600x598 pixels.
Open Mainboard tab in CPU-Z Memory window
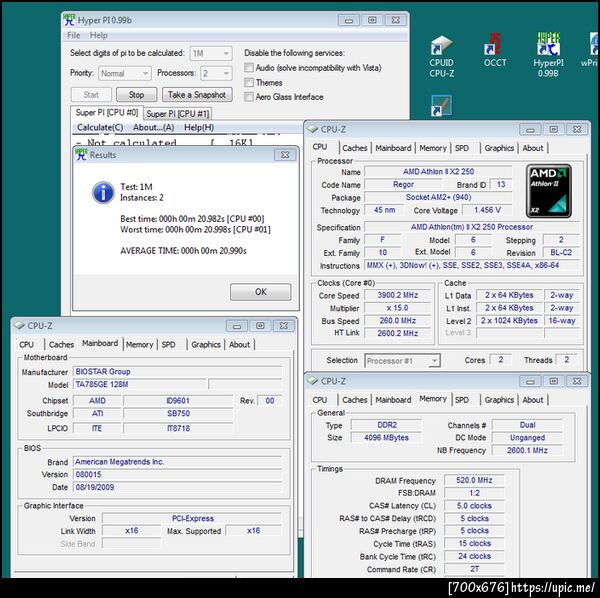click(393, 400)
